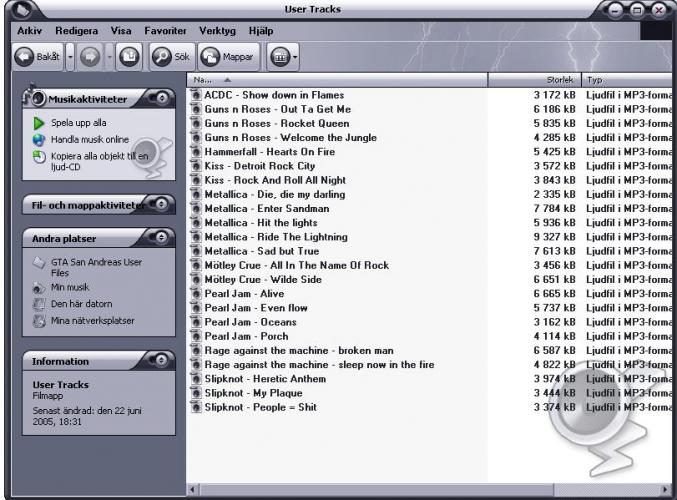Open the views dropdown in the toolbar
The width and height of the screenshot is (677, 500).
point(284,56)
